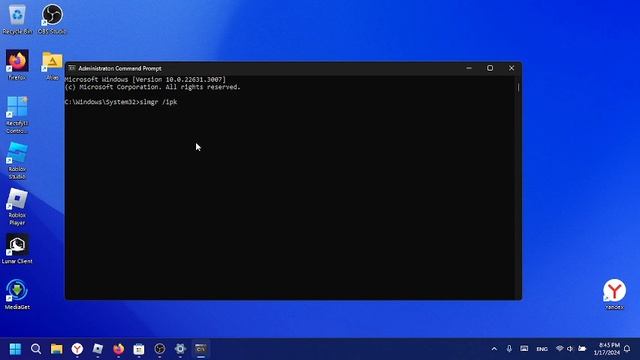Open notifications bell icon
Screen dimensions: 640x360
point(627,349)
